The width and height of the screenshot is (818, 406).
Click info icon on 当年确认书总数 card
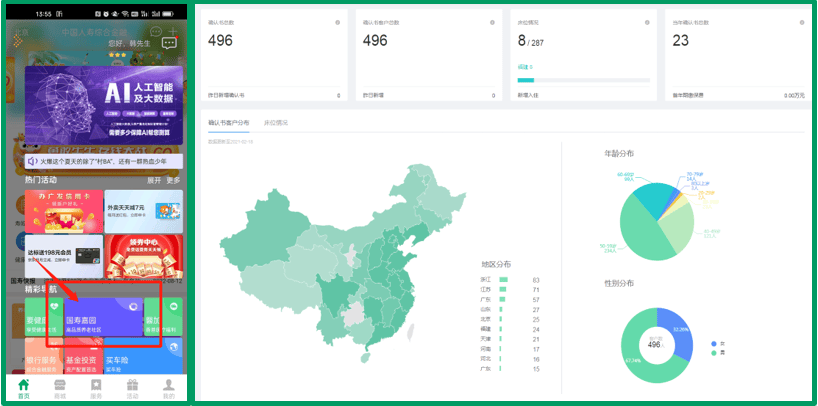[800, 22]
